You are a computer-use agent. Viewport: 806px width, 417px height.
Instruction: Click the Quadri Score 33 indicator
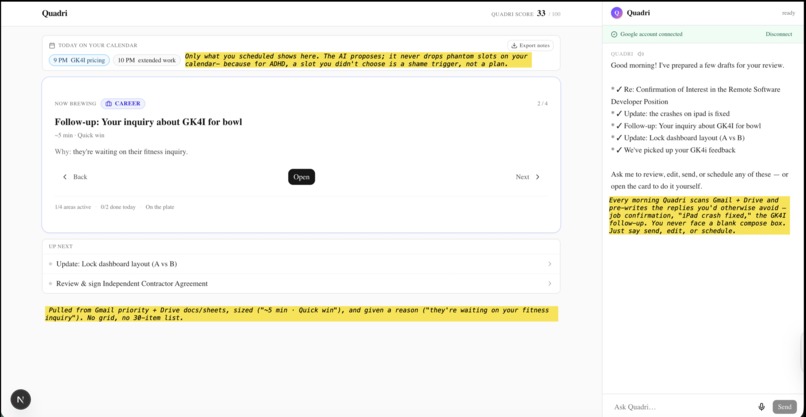point(525,14)
